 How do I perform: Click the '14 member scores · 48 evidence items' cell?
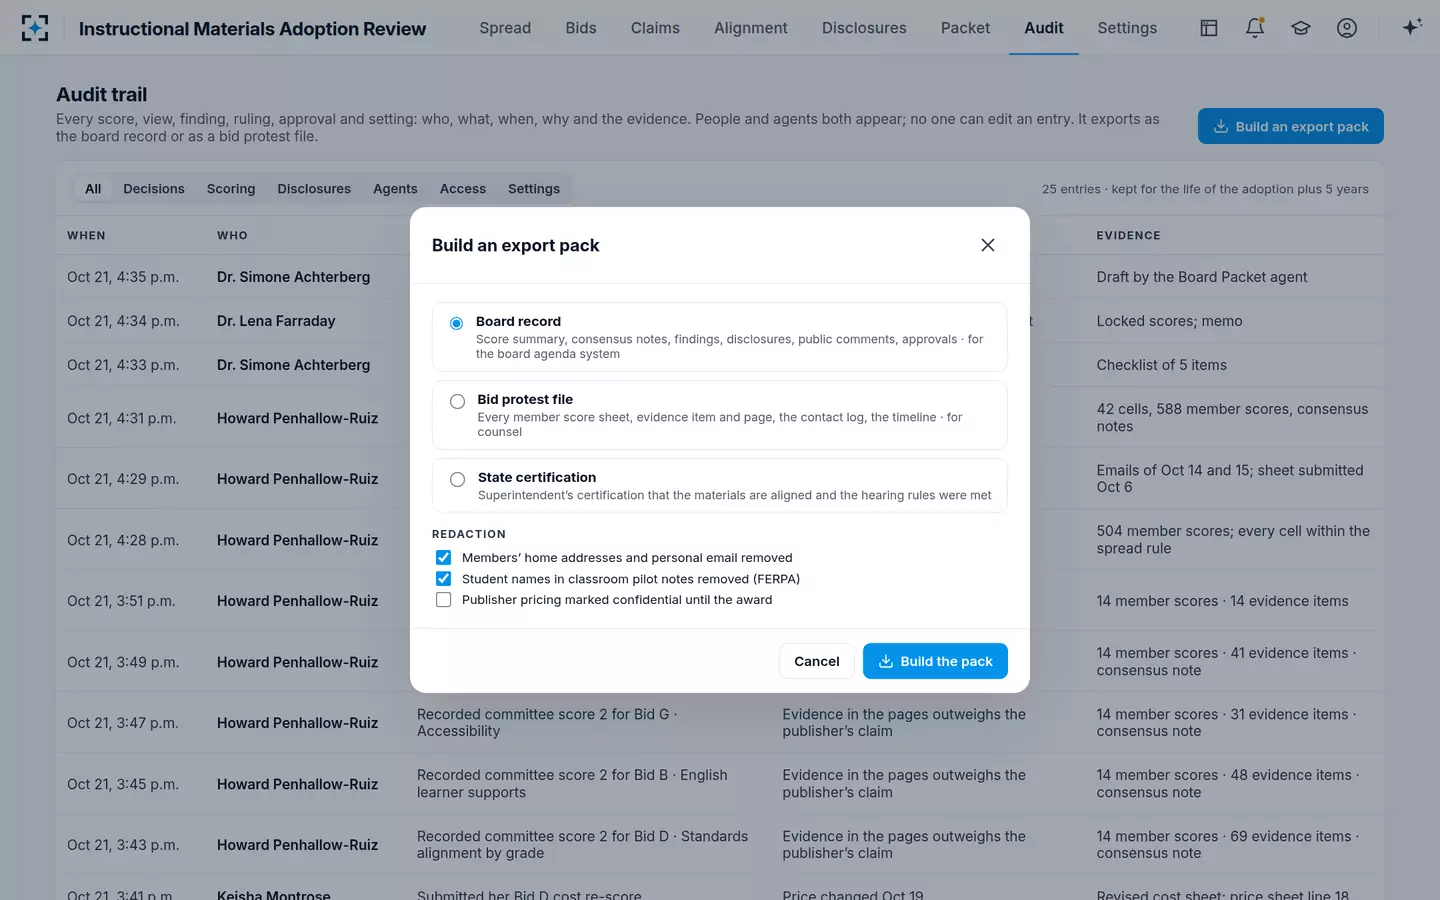click(1226, 784)
